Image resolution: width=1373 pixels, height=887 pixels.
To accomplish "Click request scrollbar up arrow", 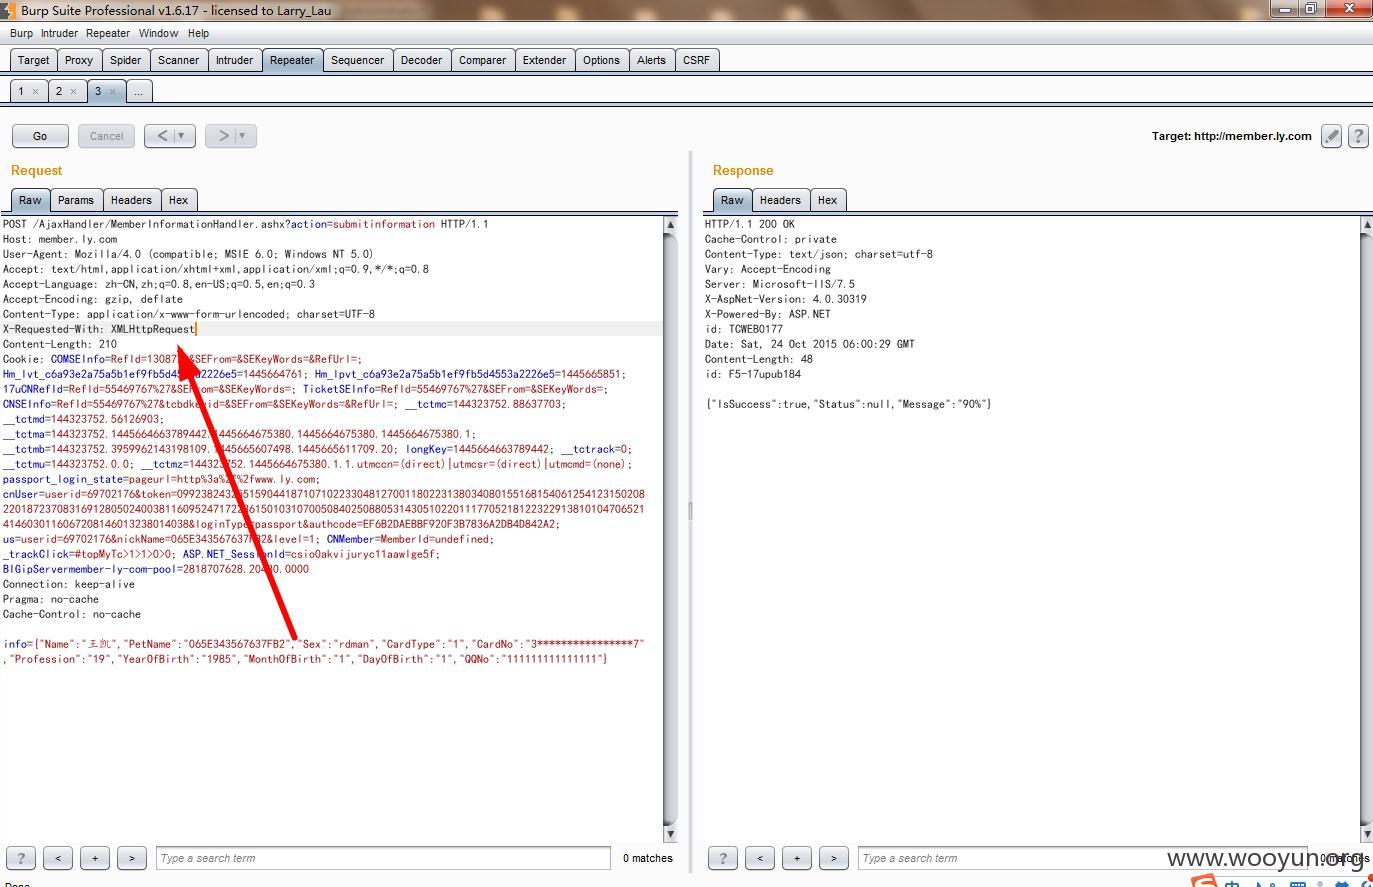I will click(x=670, y=225).
